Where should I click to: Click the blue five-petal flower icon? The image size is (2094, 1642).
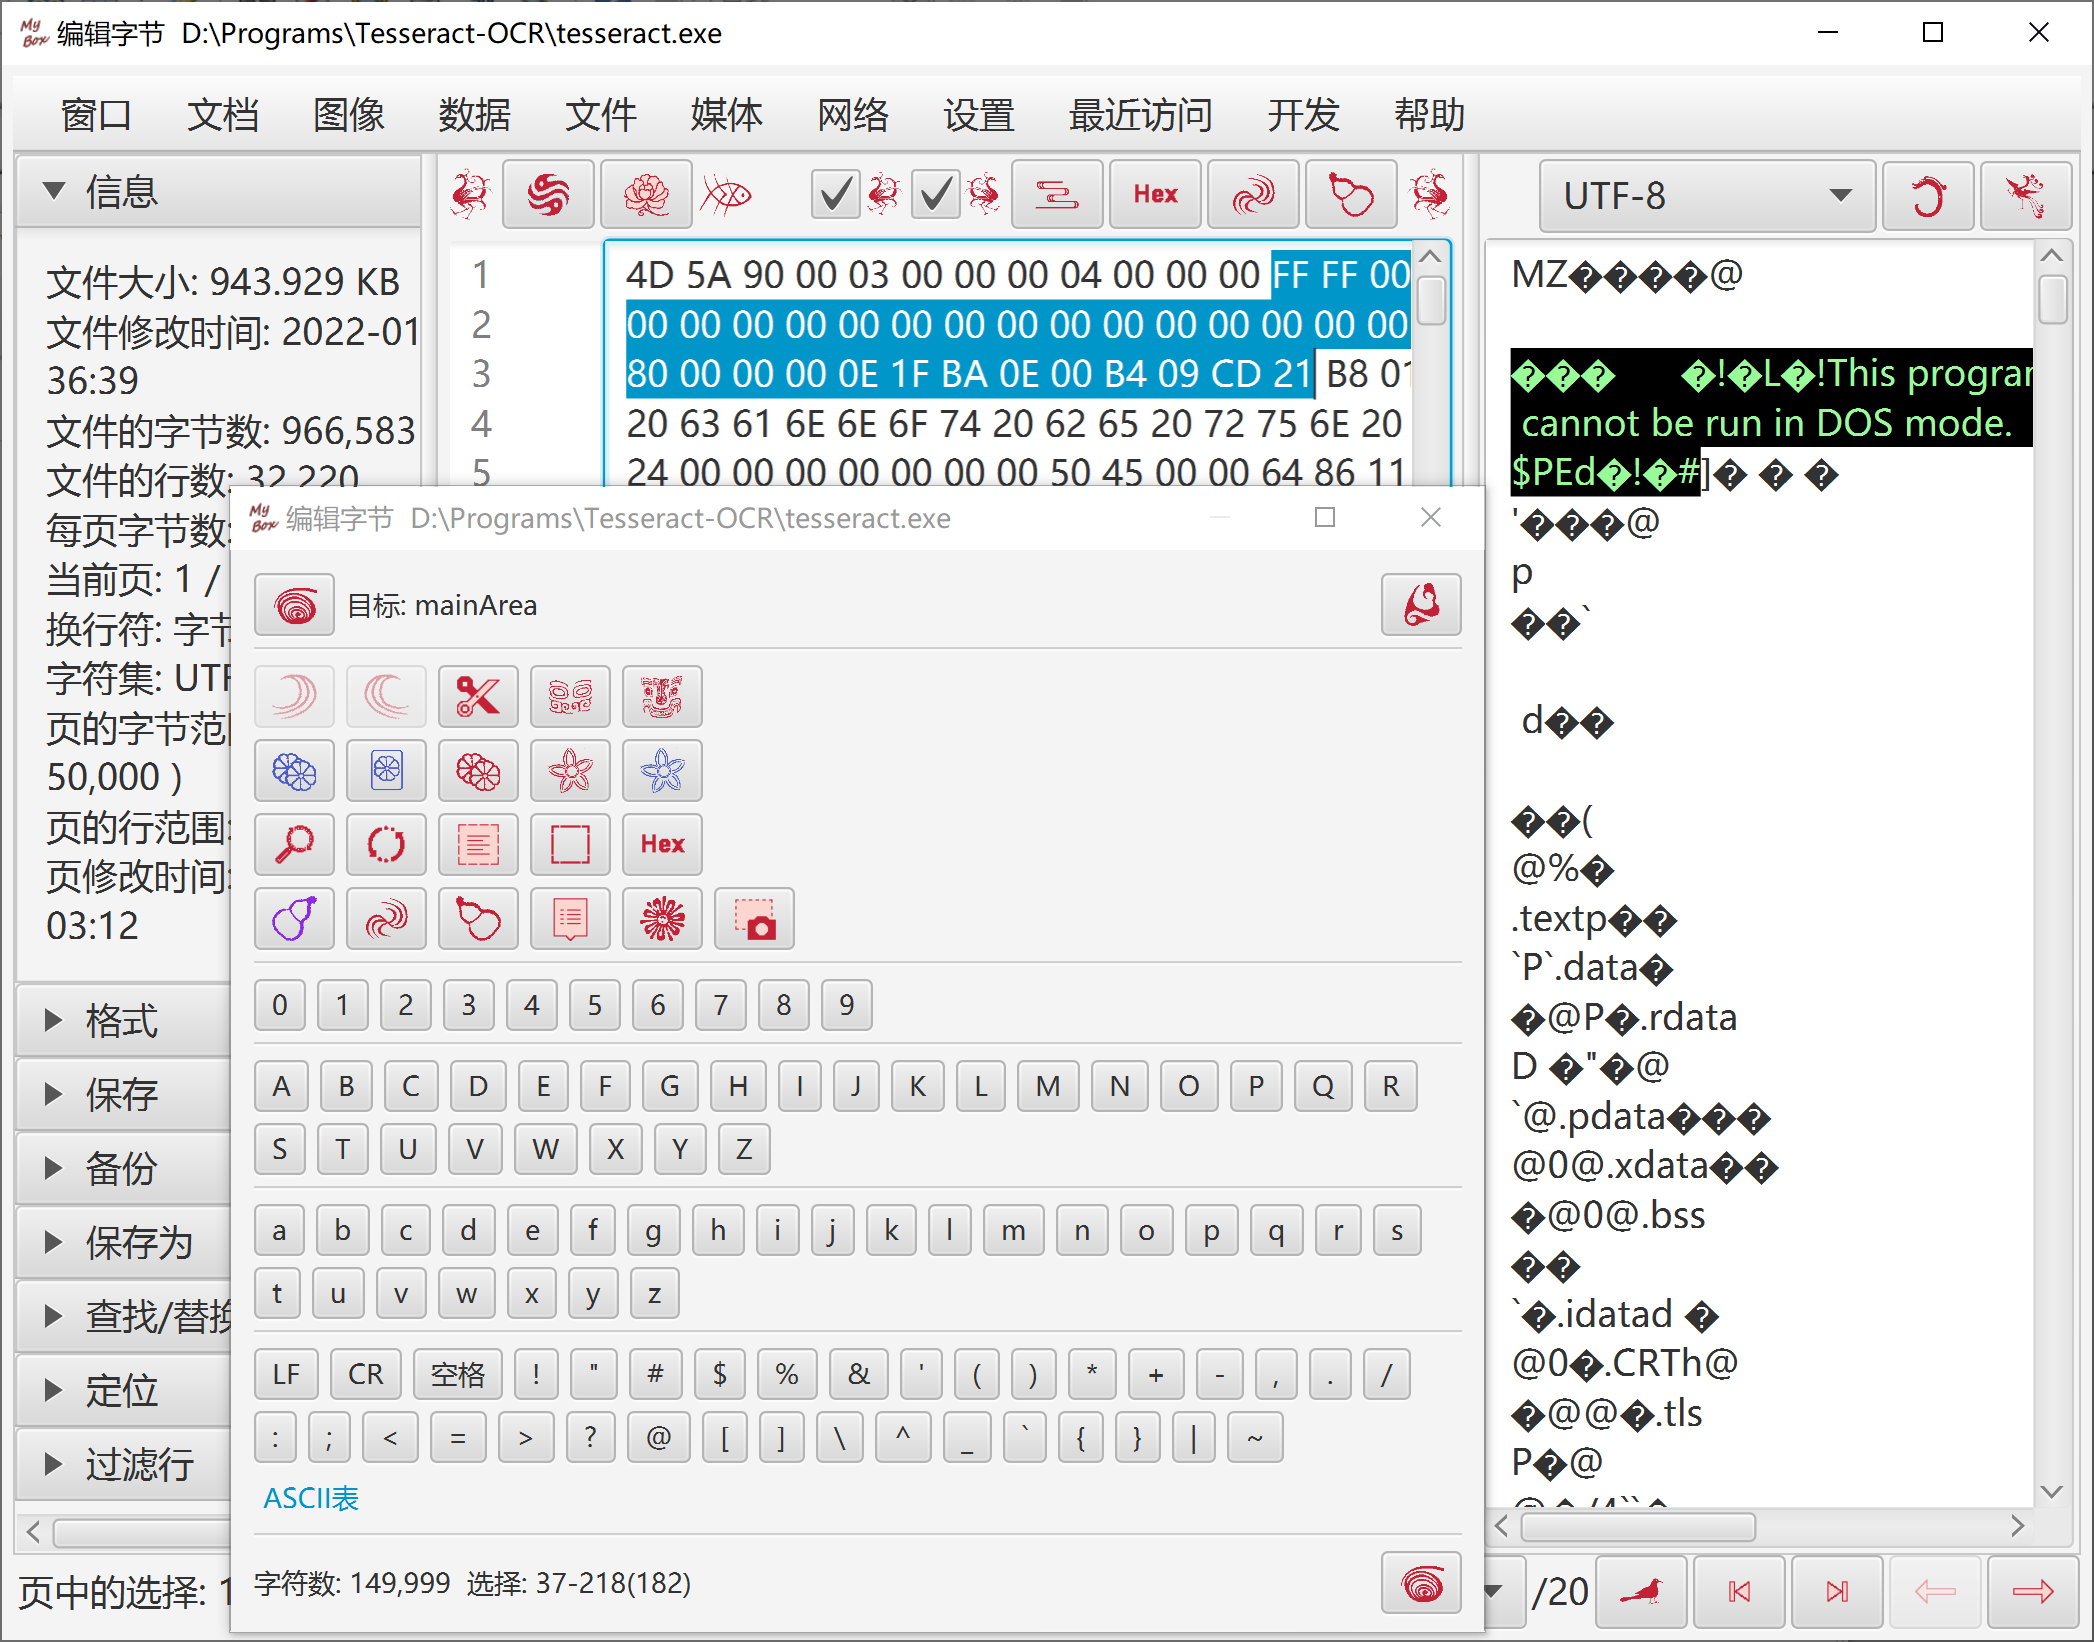662,770
